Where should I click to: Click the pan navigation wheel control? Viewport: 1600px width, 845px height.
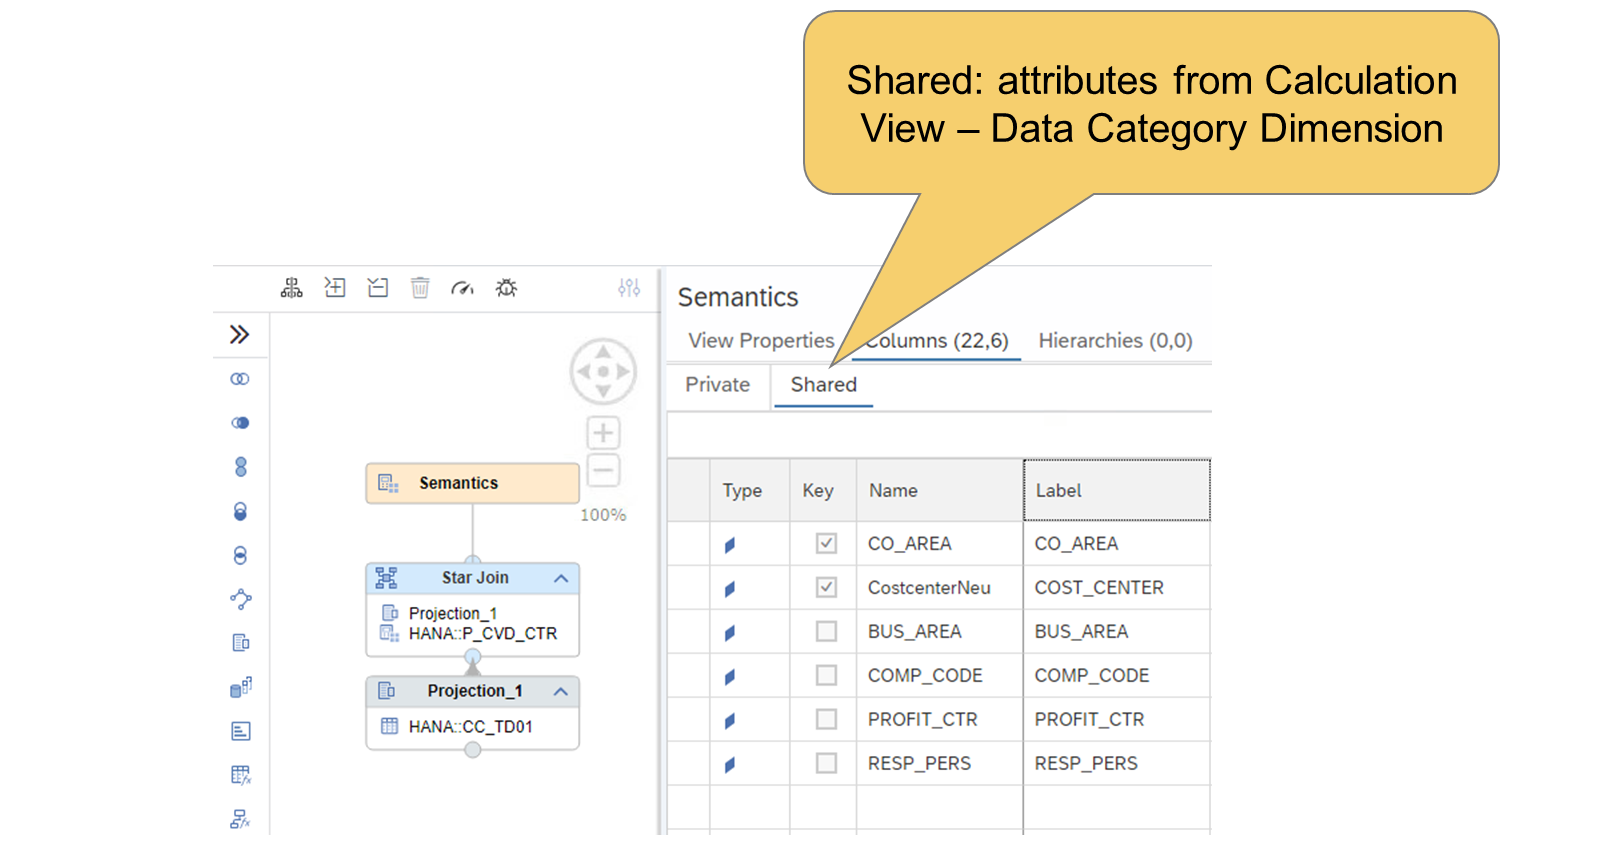[x=603, y=371]
